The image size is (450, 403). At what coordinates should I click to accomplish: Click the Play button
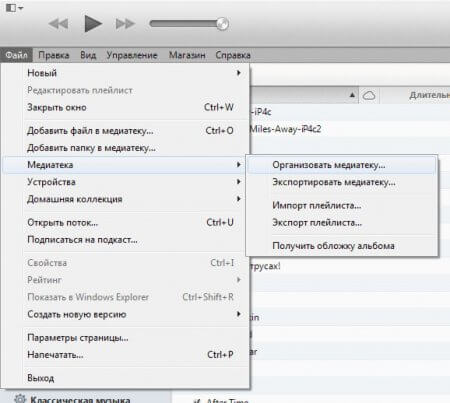93,24
